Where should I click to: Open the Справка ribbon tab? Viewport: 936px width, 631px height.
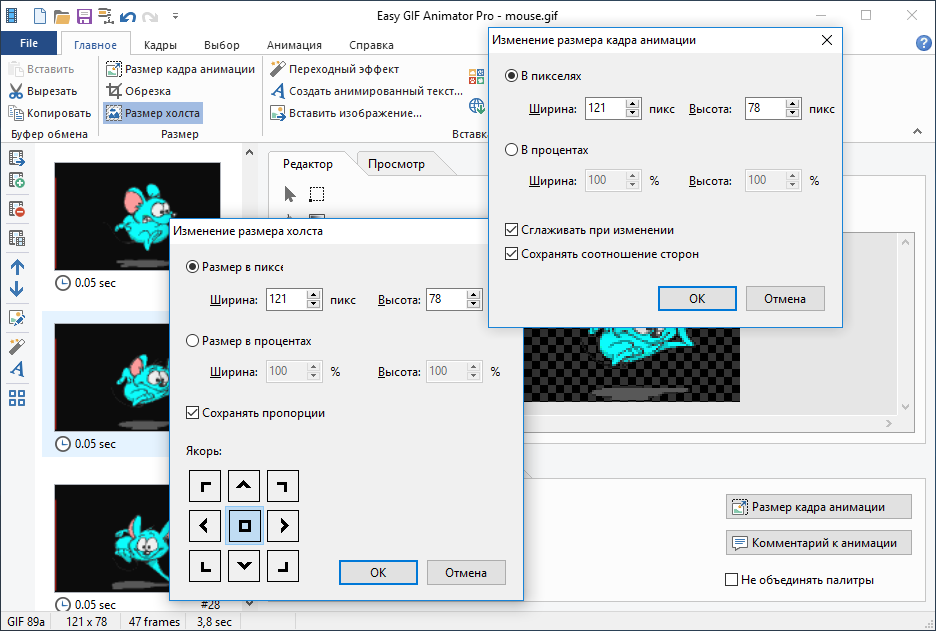[x=371, y=45]
